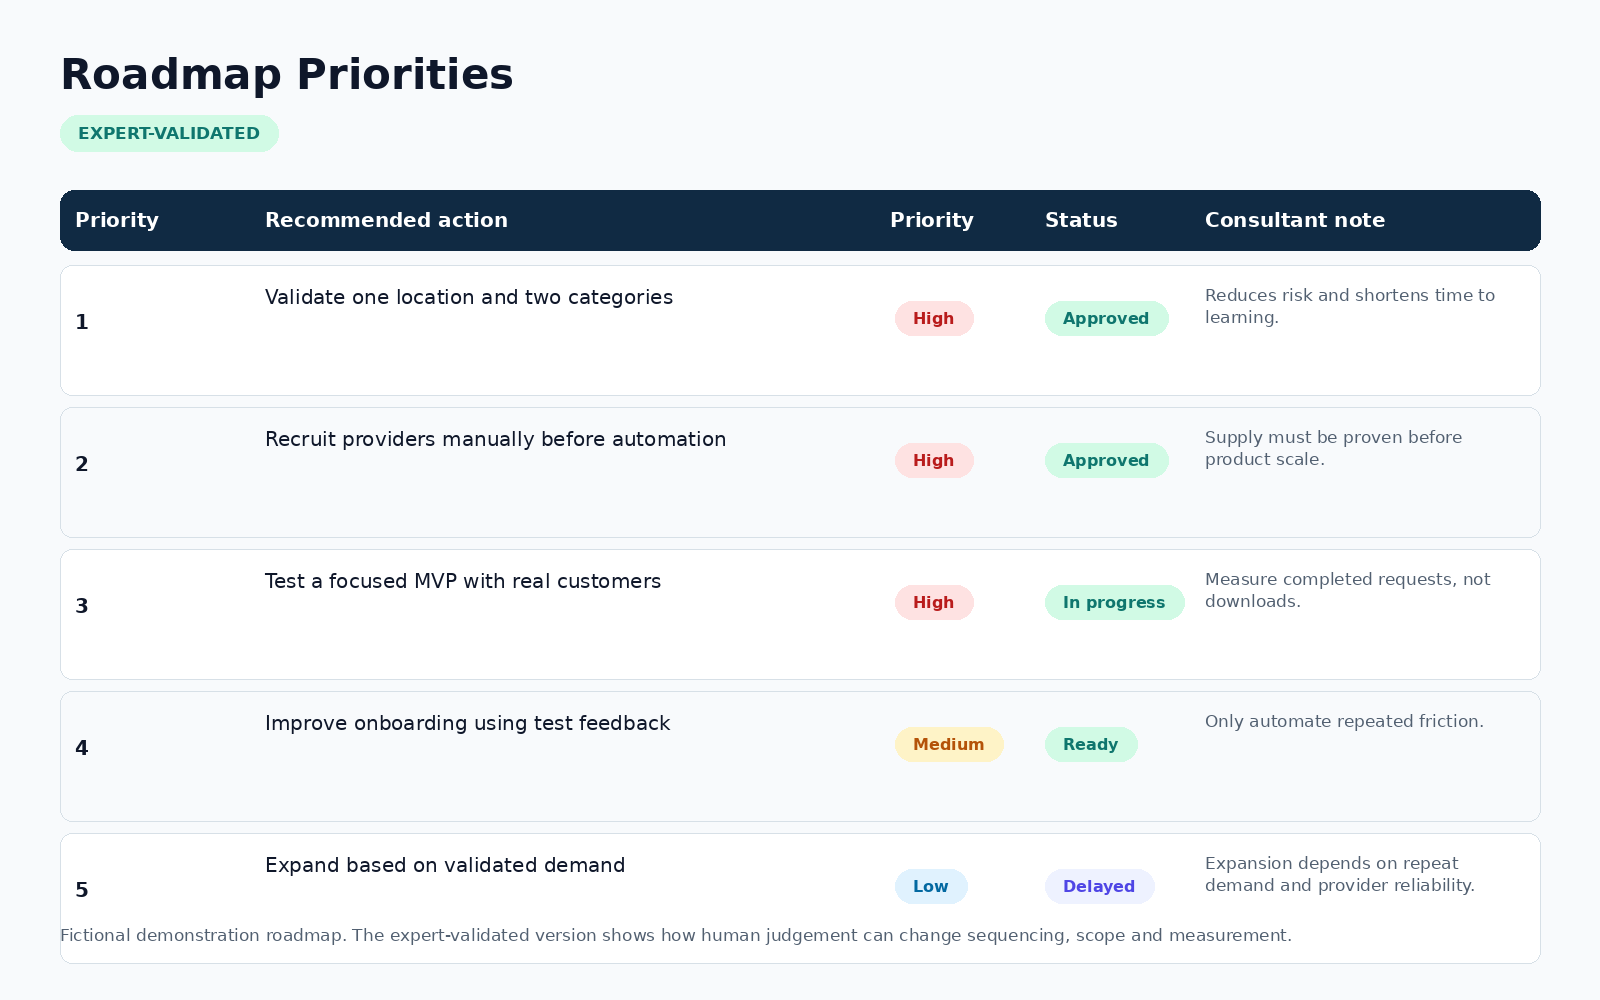Click the note 'Only automate repeated friction.'
Viewport: 1600px width, 1000px height.
(1344, 721)
